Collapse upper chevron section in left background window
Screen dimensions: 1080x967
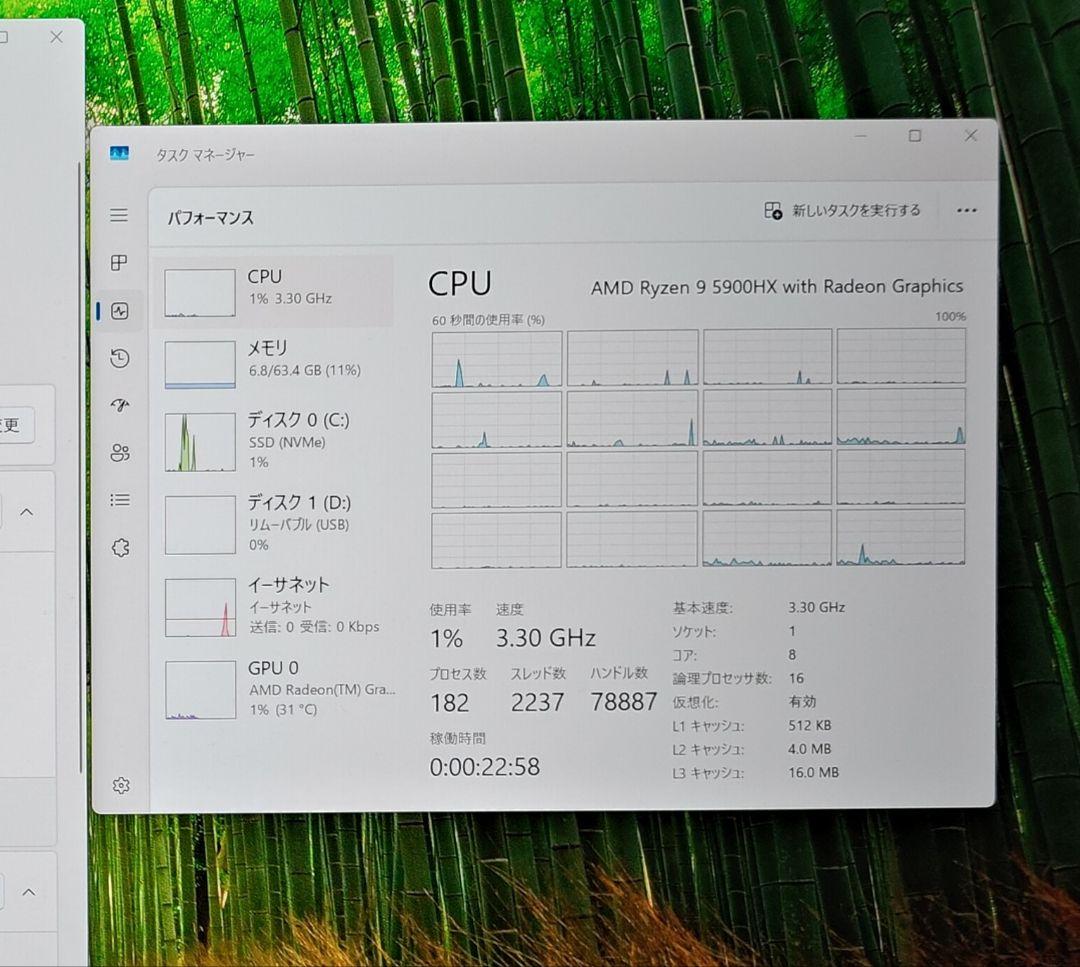pyautogui.click(x=27, y=512)
